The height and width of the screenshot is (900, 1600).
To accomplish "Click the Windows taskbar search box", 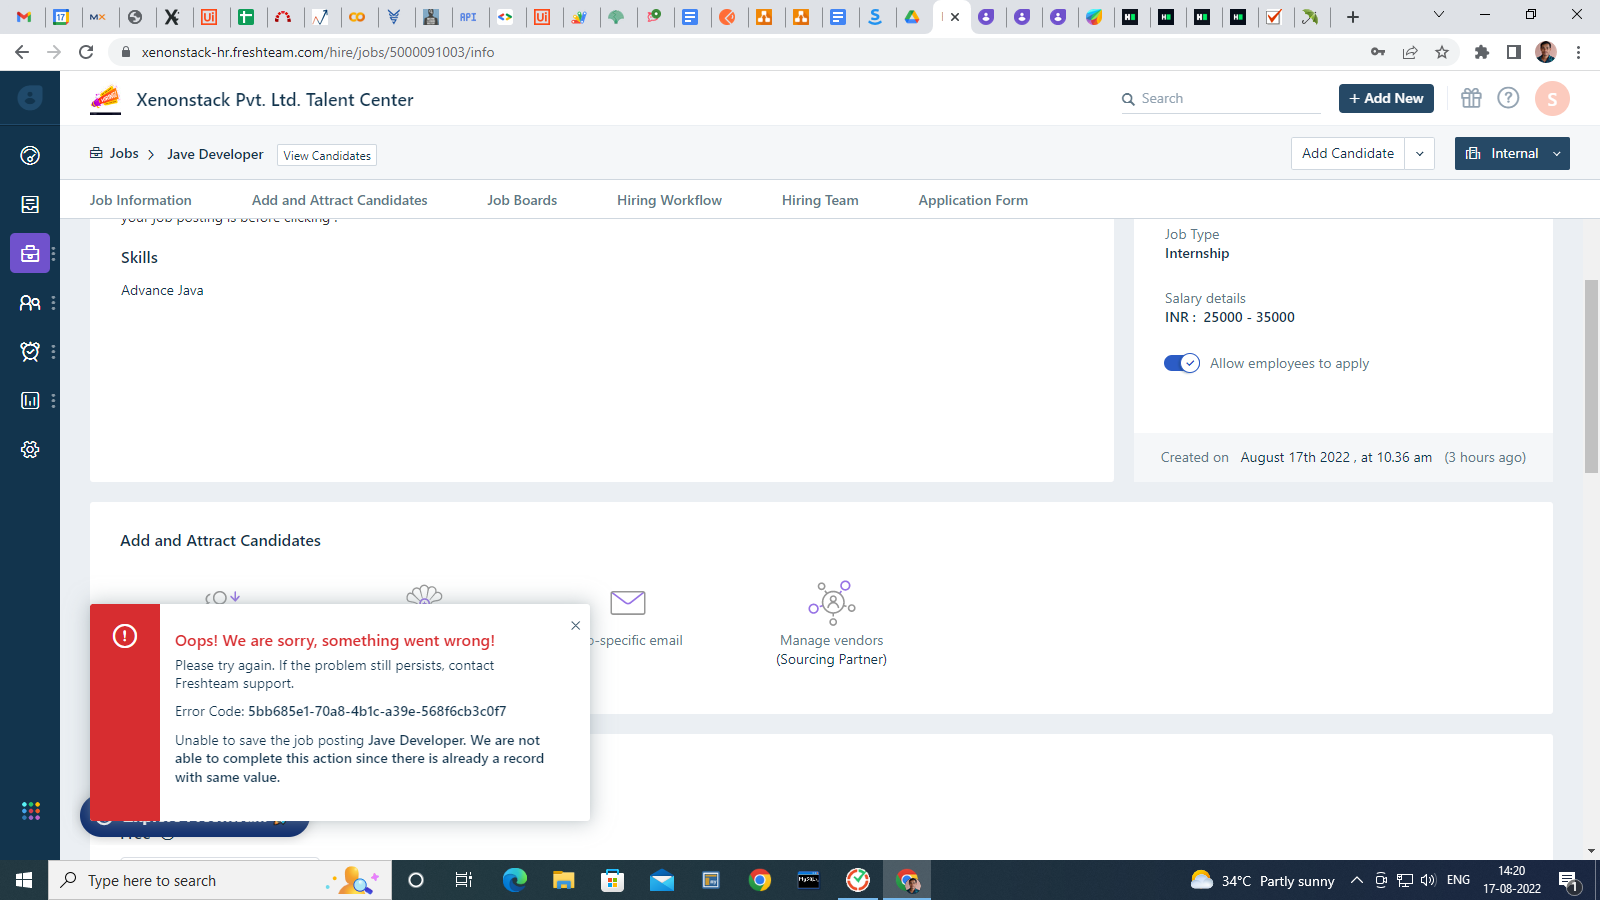I will pos(219,880).
